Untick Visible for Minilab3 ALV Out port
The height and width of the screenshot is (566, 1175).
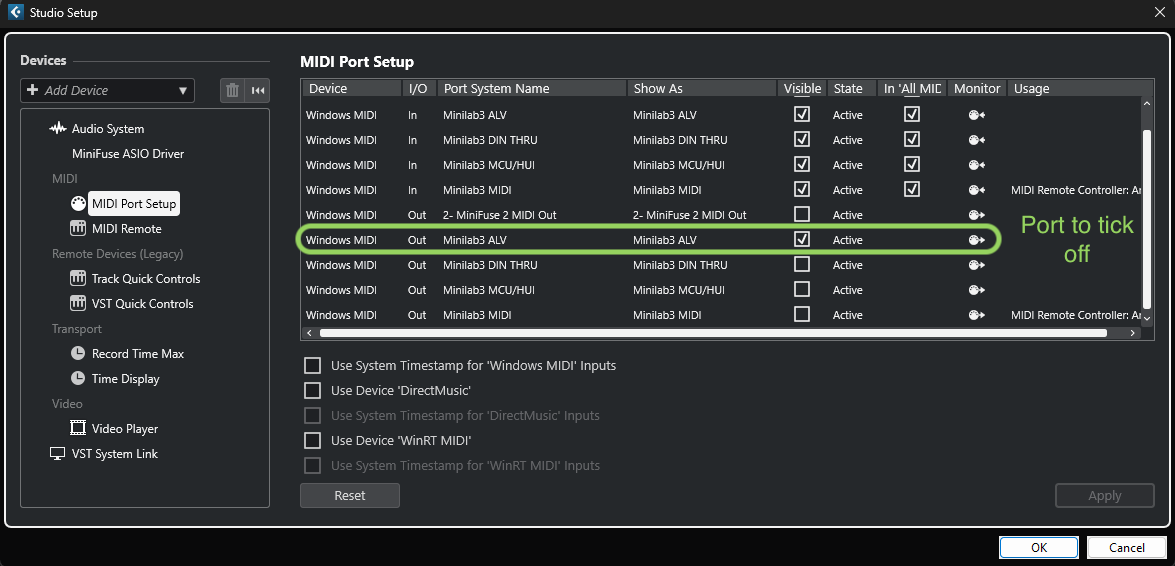point(802,239)
